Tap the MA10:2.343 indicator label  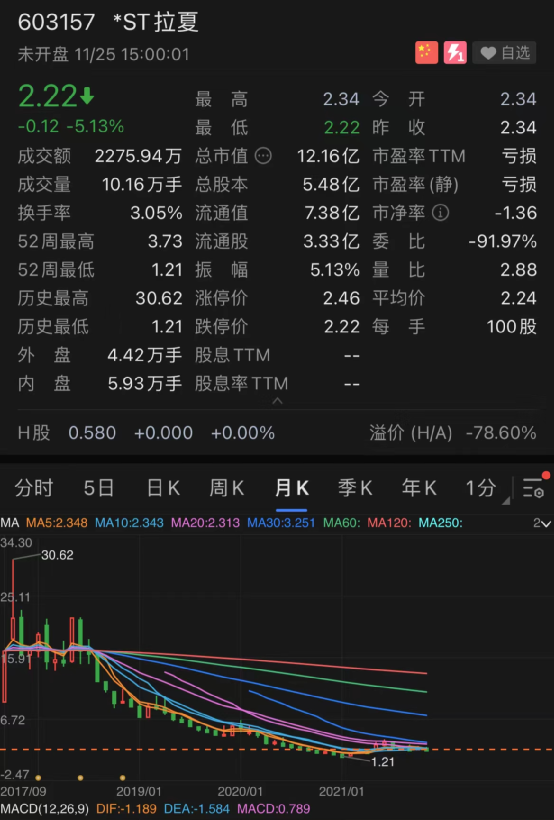point(129,522)
